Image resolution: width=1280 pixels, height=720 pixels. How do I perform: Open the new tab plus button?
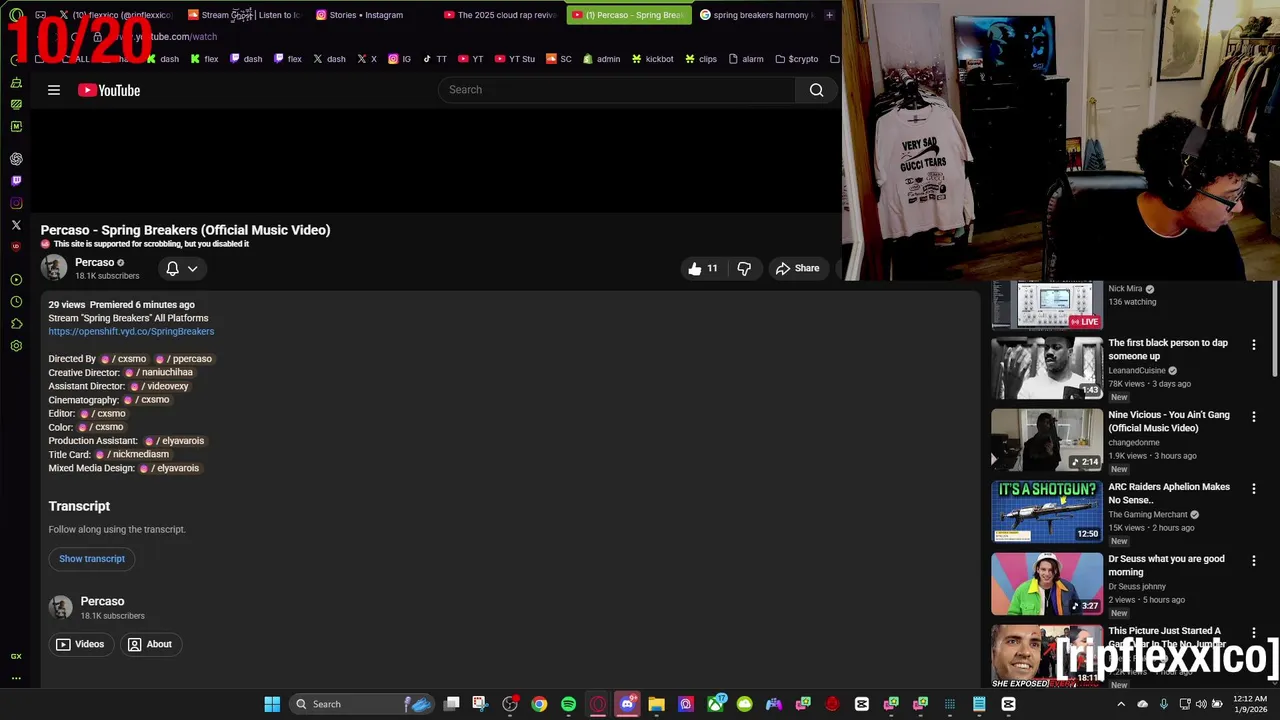click(x=829, y=15)
